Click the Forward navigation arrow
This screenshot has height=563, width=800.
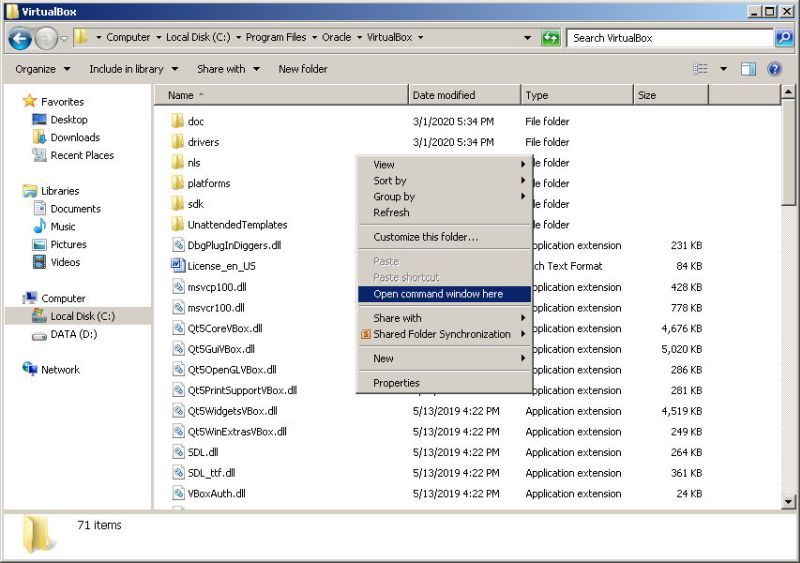pyautogui.click(x=46, y=38)
